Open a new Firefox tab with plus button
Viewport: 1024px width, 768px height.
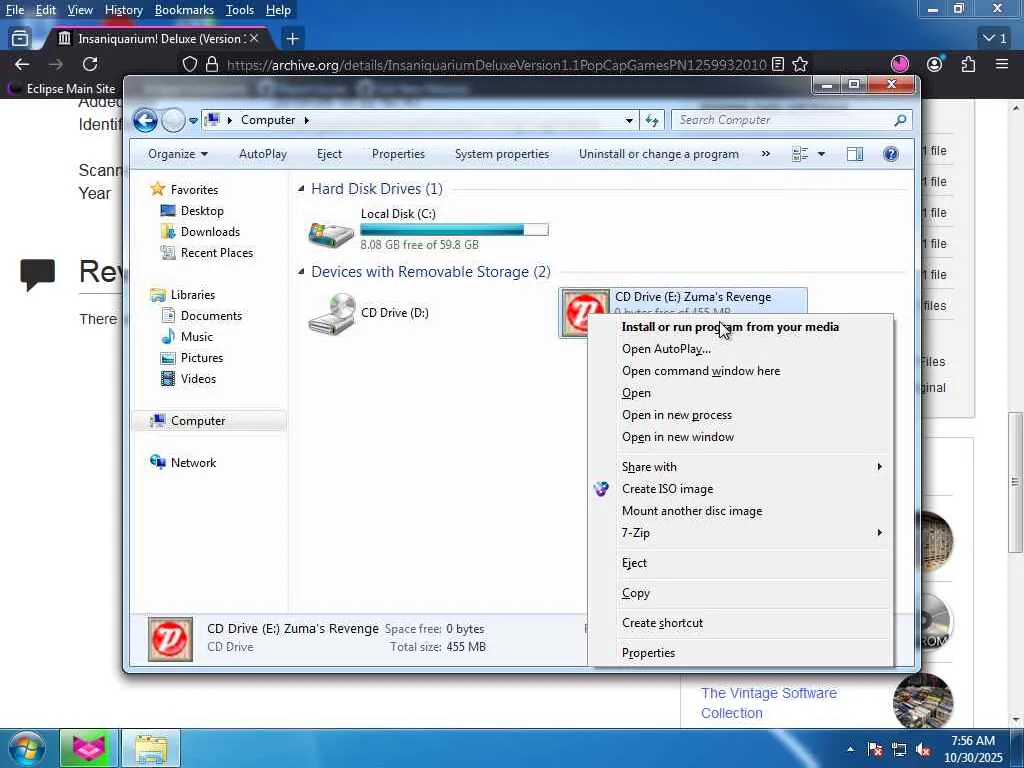(293, 39)
